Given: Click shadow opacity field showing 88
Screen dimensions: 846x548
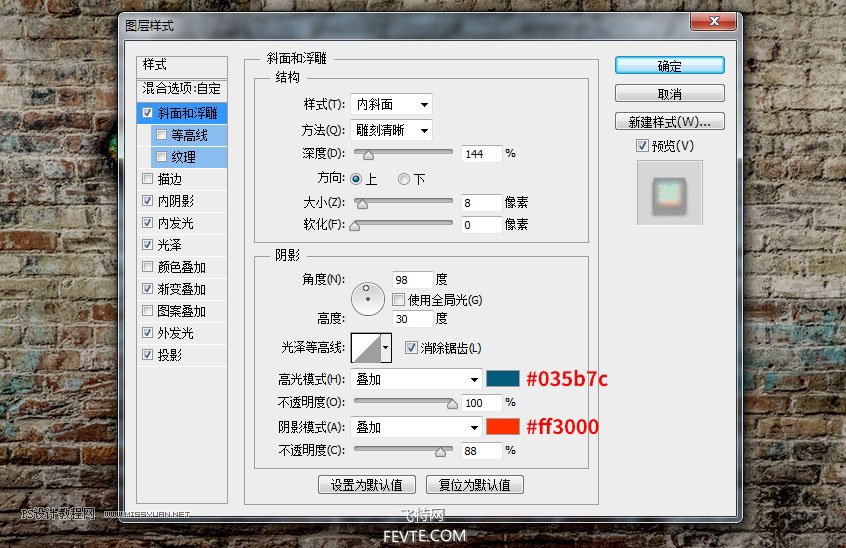Looking at the screenshot, I should click(481, 451).
